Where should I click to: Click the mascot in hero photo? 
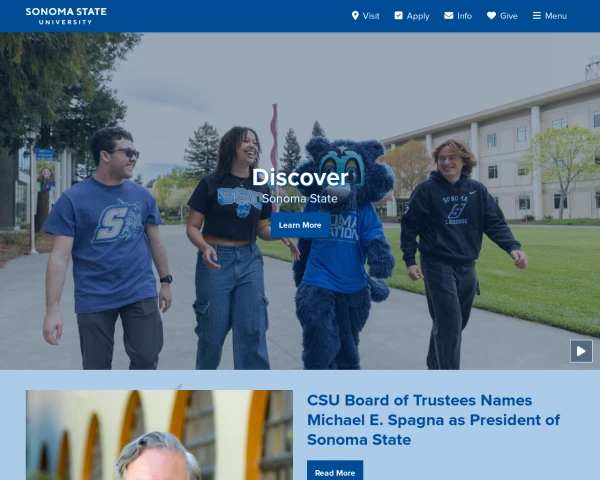click(x=342, y=254)
